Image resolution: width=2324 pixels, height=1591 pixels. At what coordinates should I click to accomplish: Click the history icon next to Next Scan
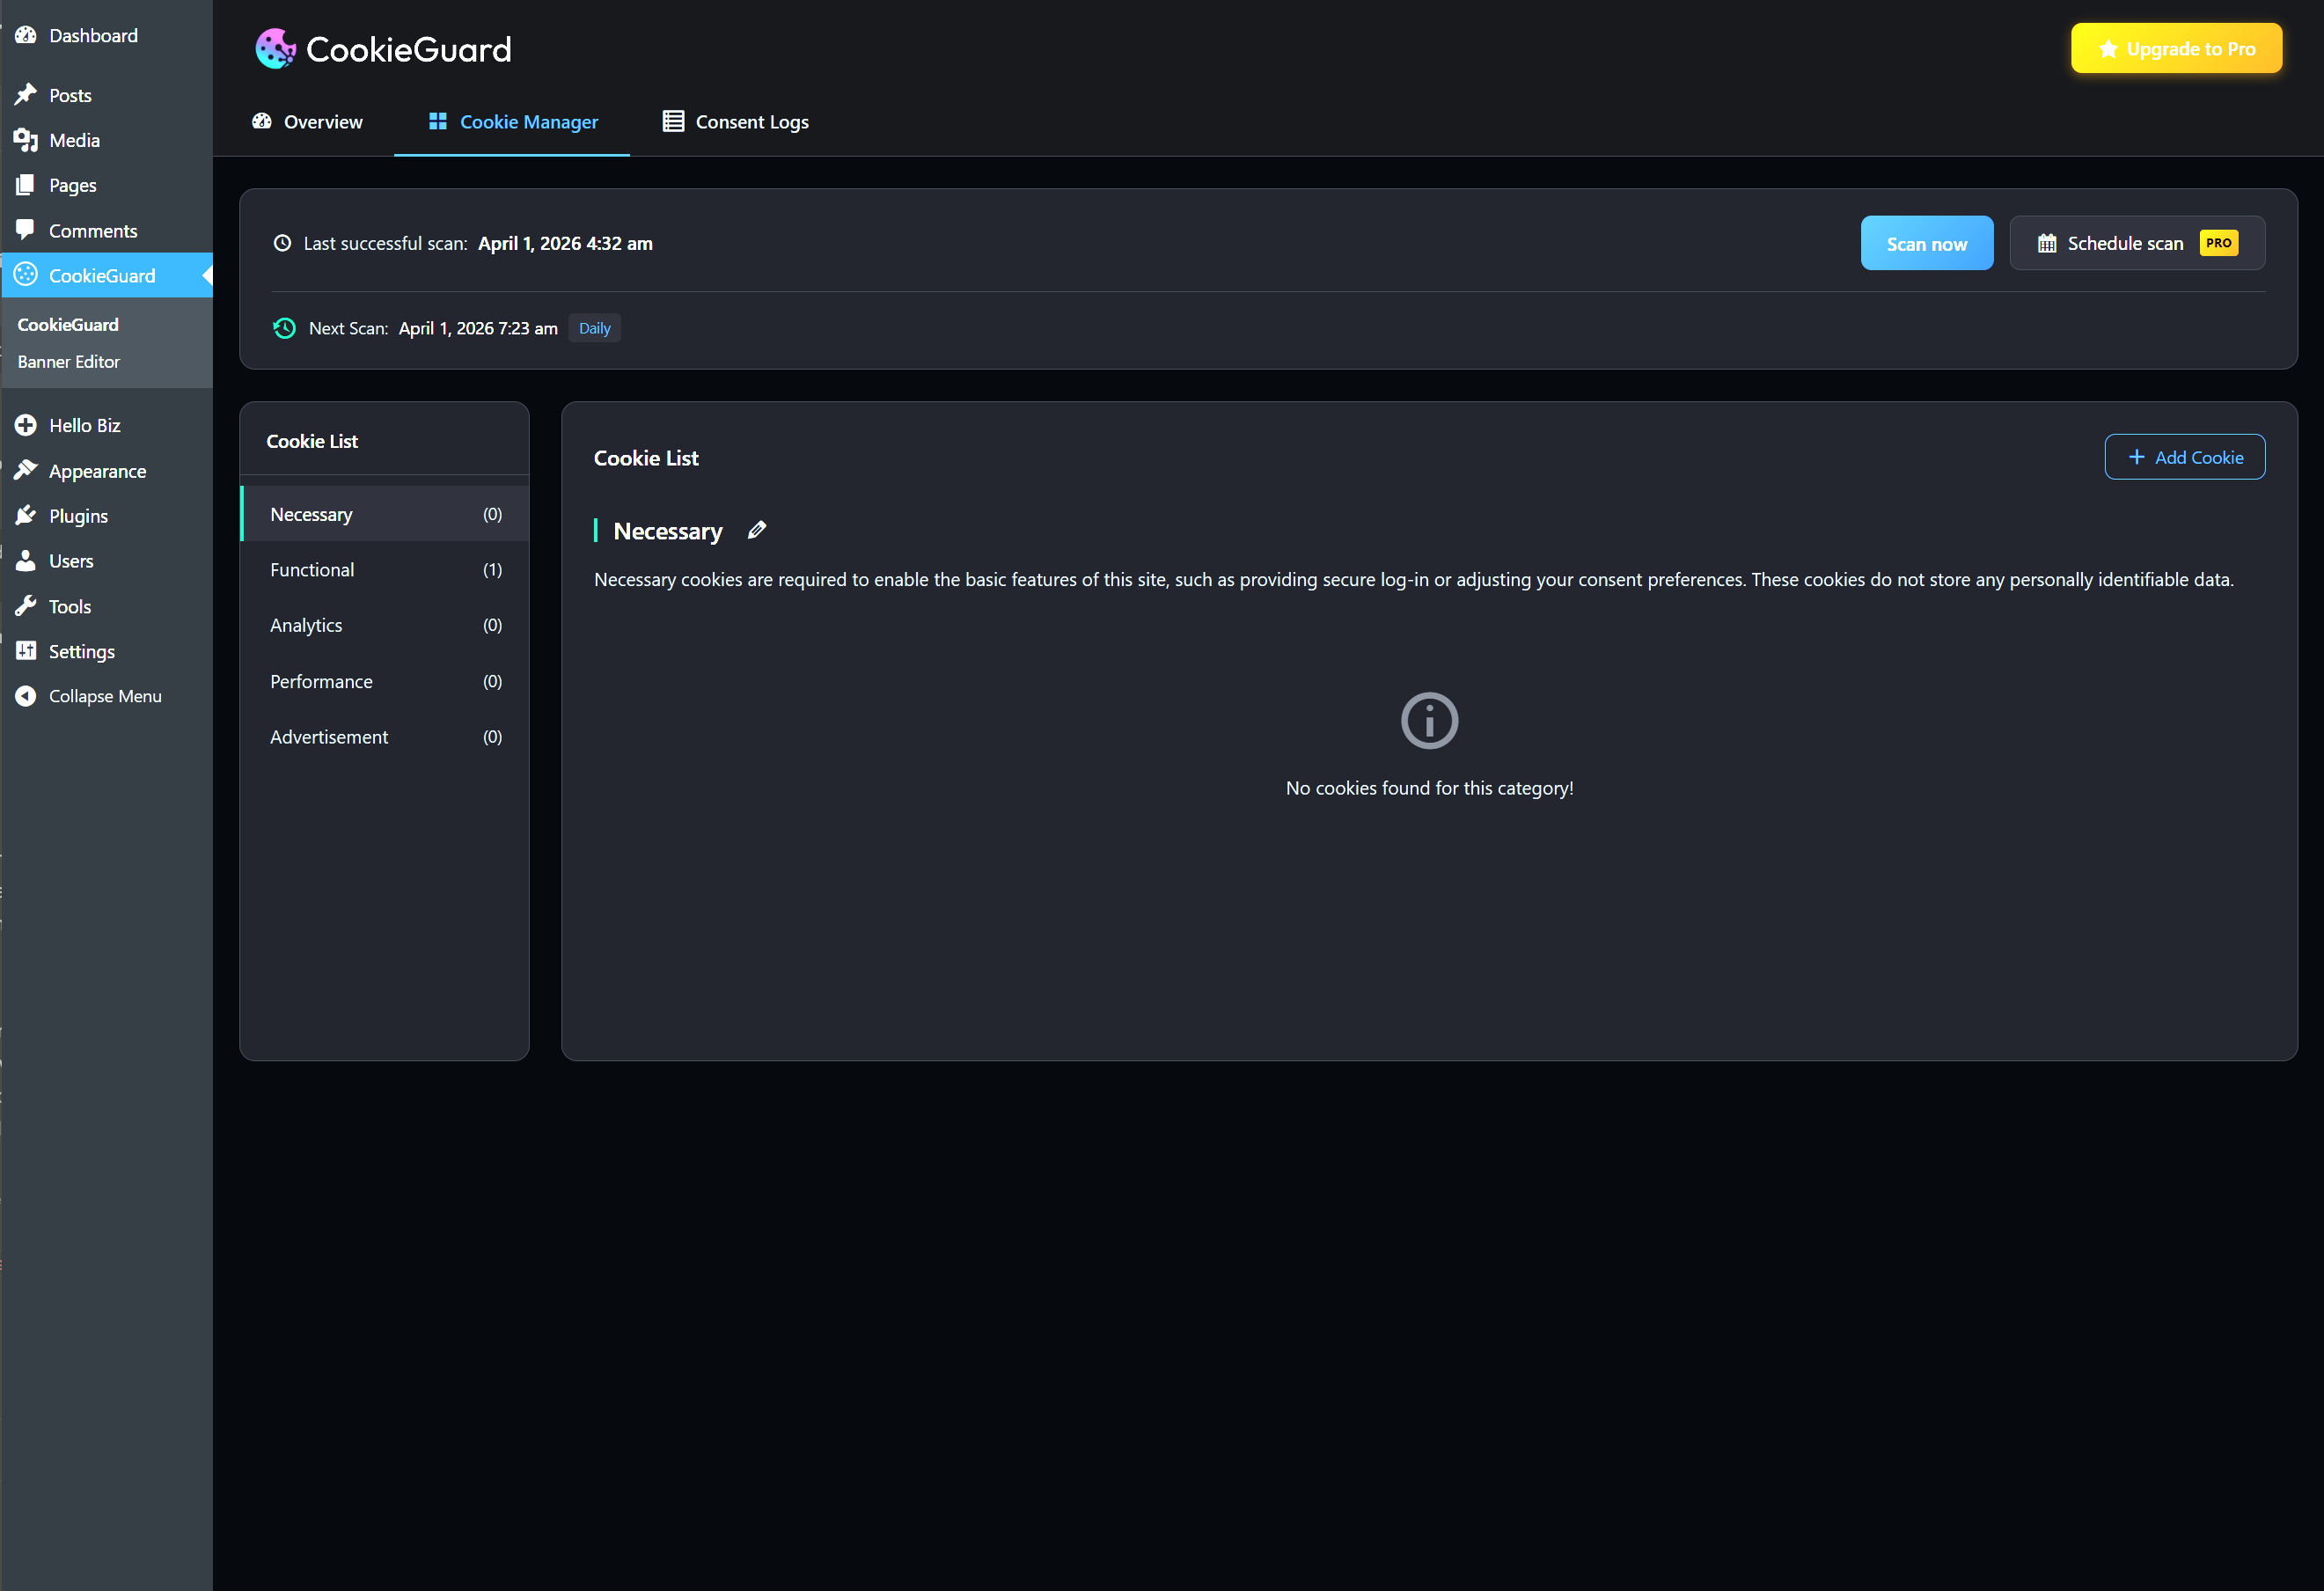coord(284,328)
